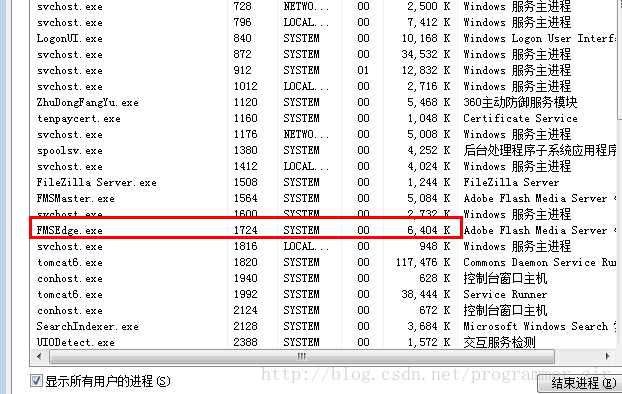The width and height of the screenshot is (622, 394).
Task: Select conhost.exe with PID 1940
Action: coord(69,279)
